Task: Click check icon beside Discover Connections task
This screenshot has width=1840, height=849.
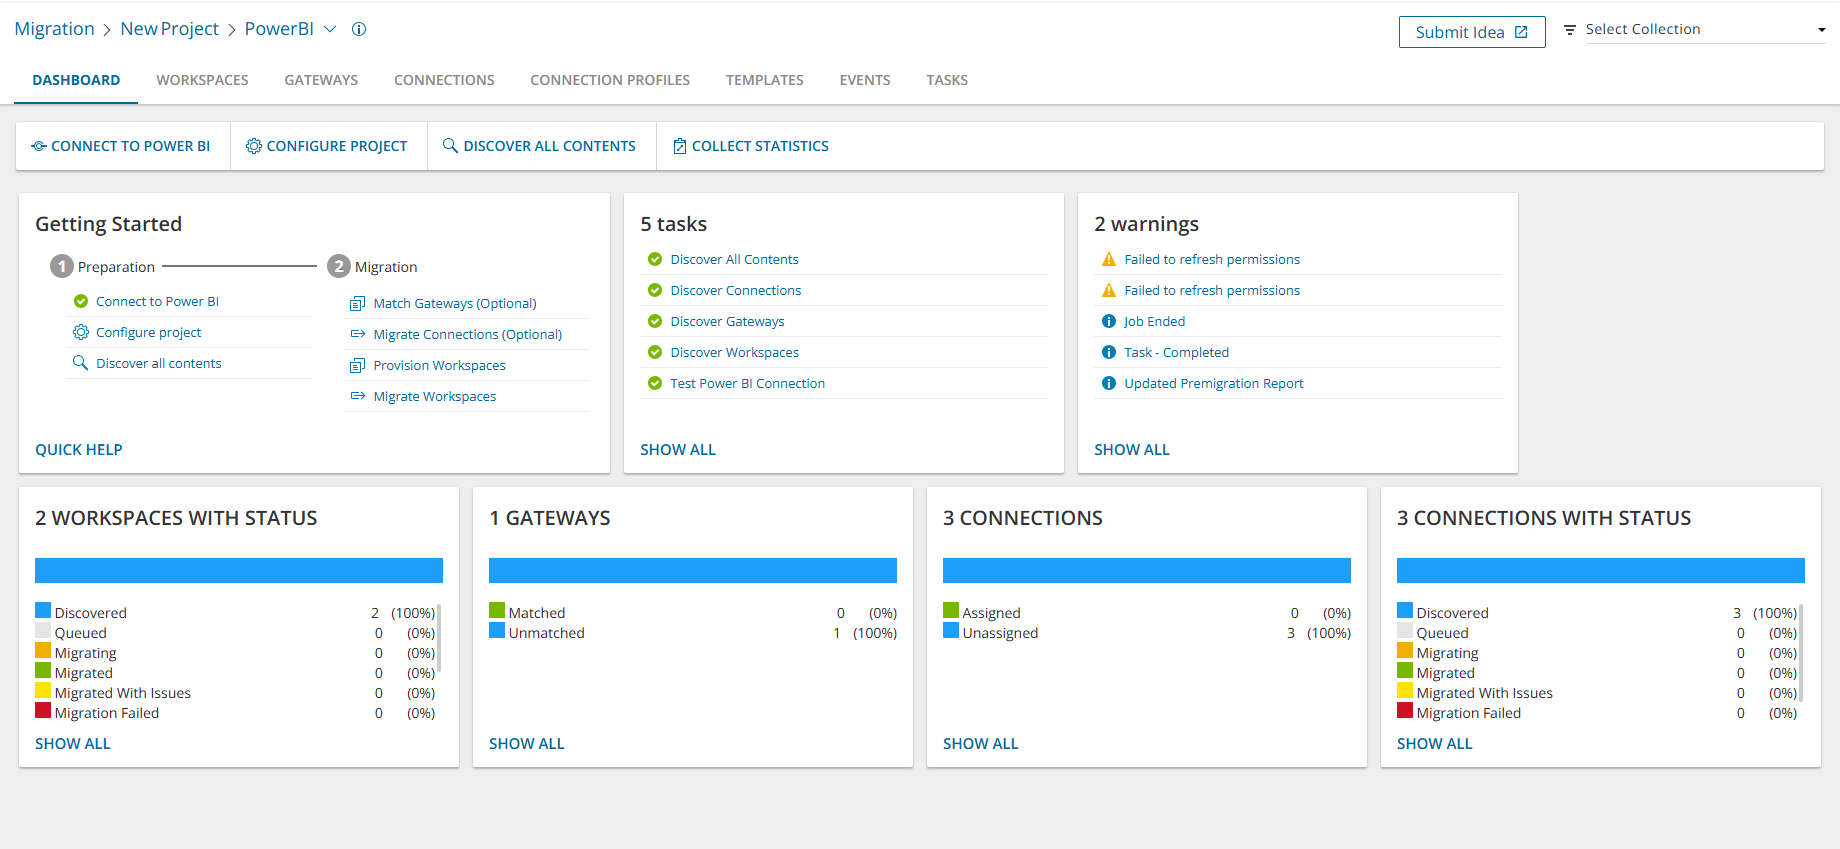Action: pyautogui.click(x=655, y=290)
